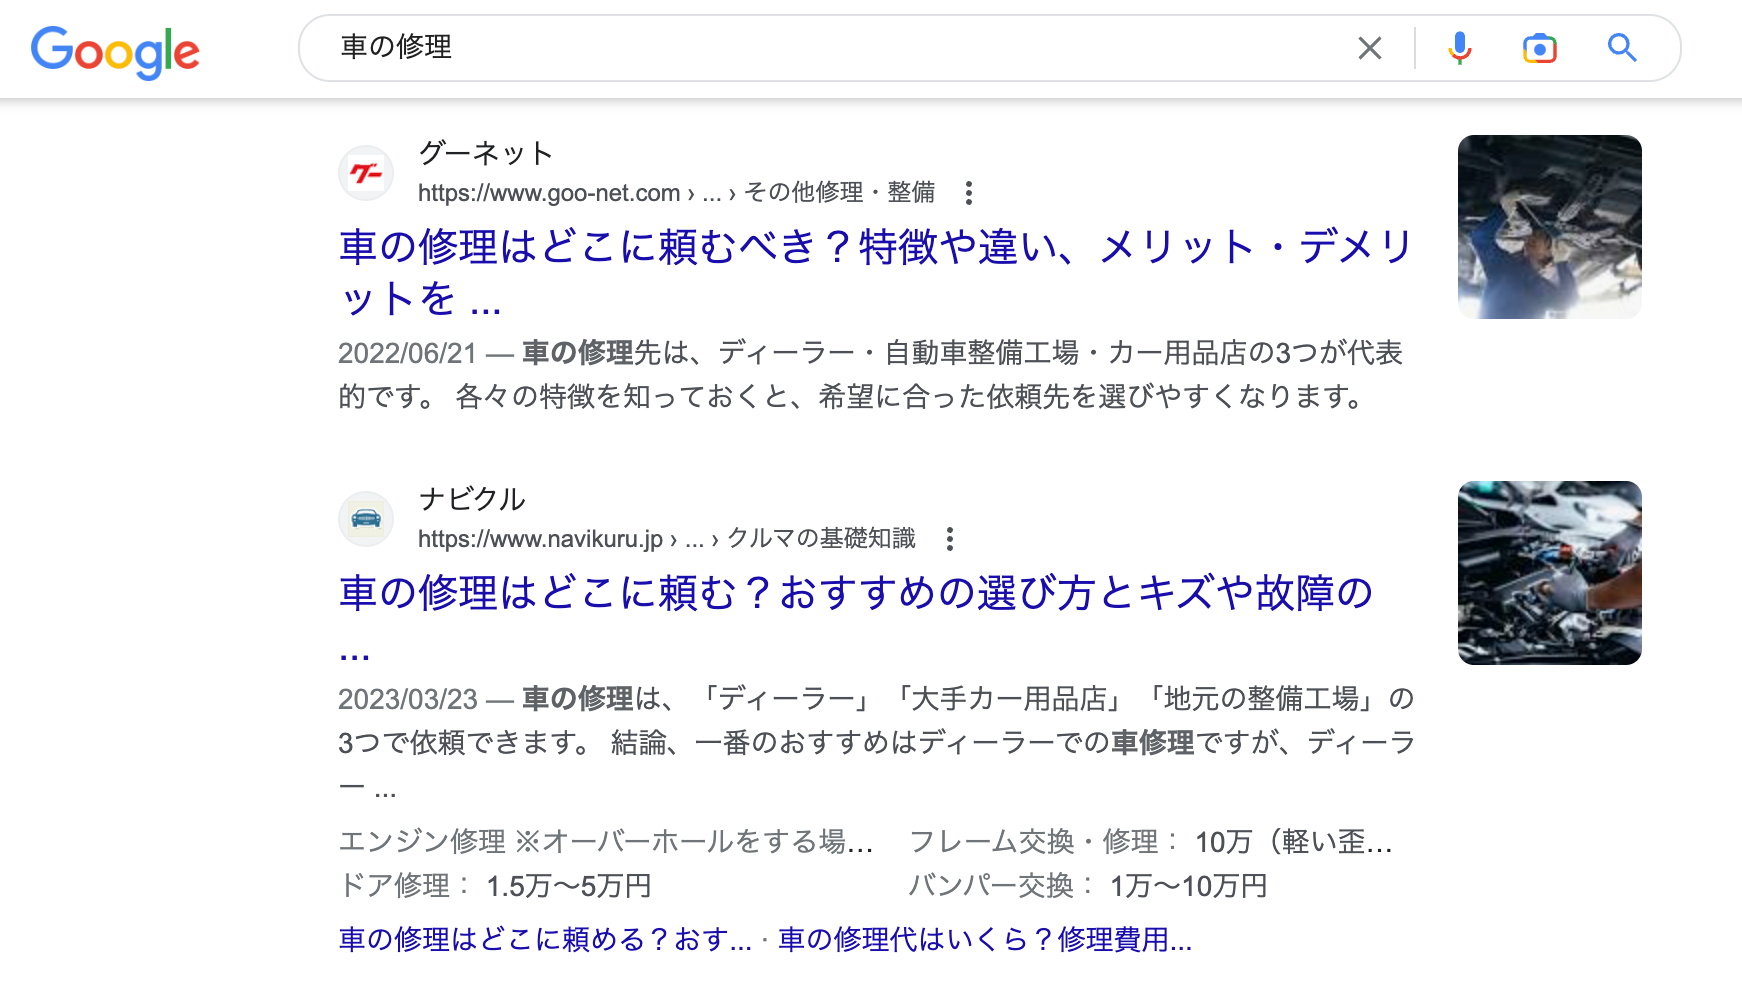
Task: Open Google Lens image search camera icon
Action: pyautogui.click(x=1539, y=48)
